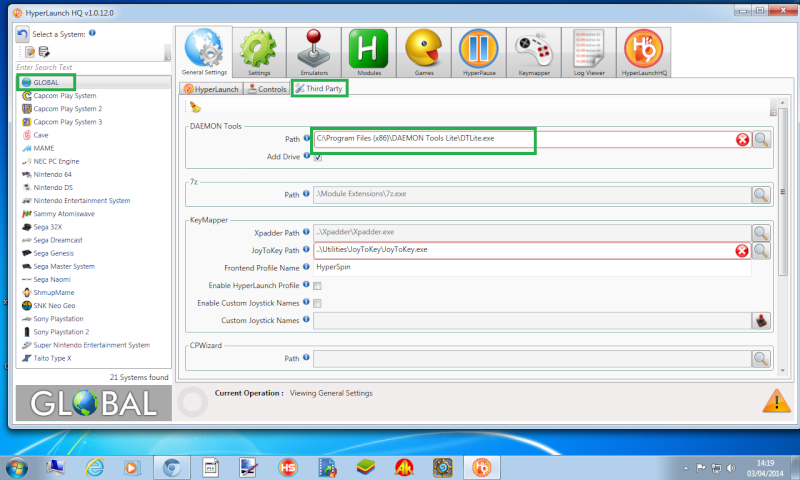This screenshot has width=800, height=480.
Task: Click the systems database icon
Action: tap(44, 52)
